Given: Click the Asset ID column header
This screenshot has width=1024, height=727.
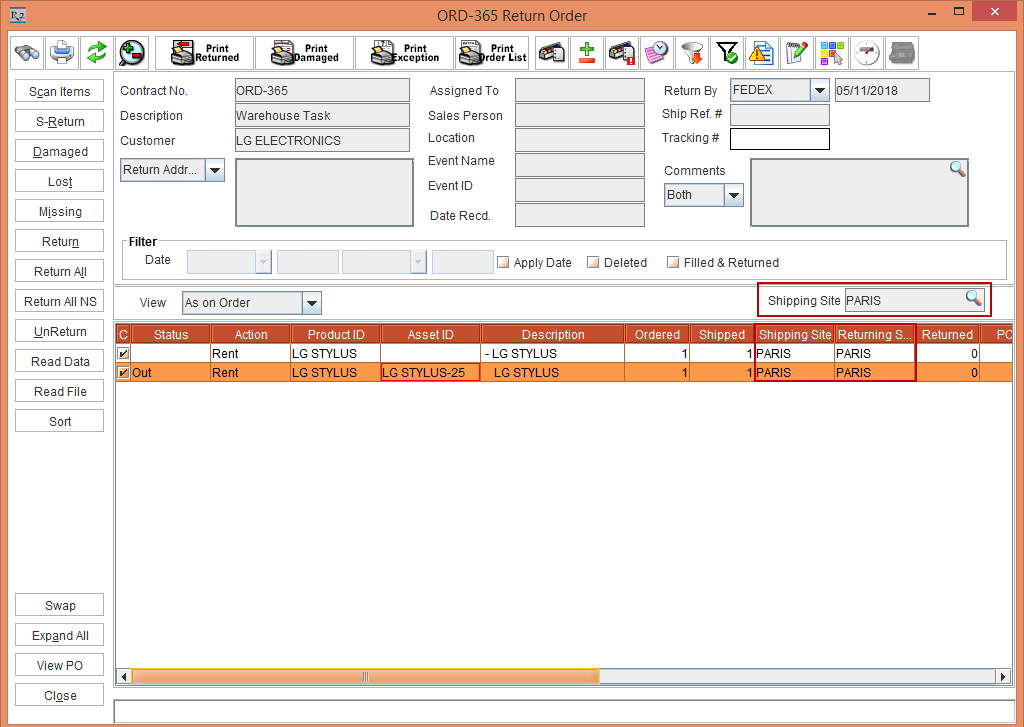Looking at the screenshot, I should [x=430, y=334].
